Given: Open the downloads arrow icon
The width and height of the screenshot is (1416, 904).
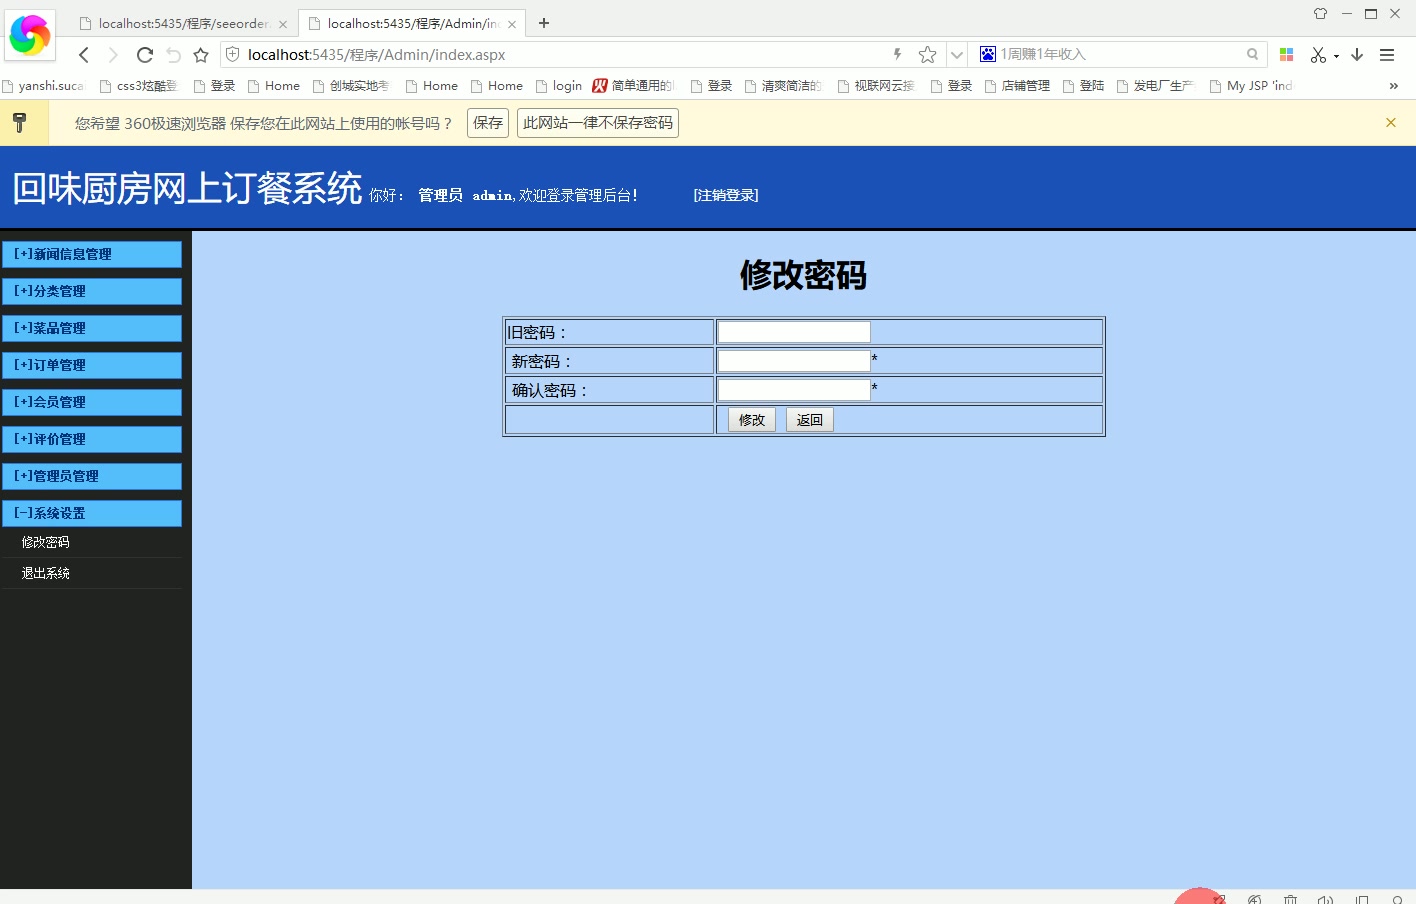Looking at the screenshot, I should (1357, 55).
